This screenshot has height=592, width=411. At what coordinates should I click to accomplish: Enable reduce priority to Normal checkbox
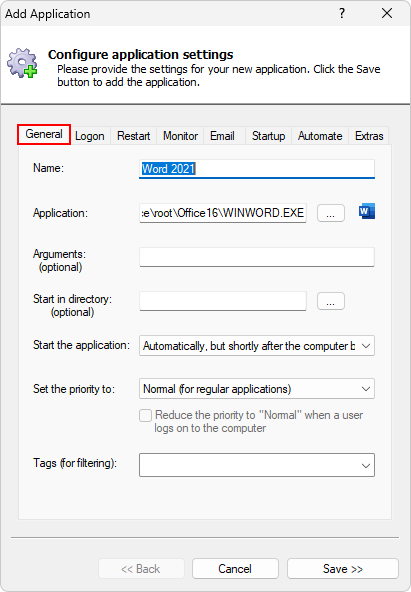[x=145, y=415]
